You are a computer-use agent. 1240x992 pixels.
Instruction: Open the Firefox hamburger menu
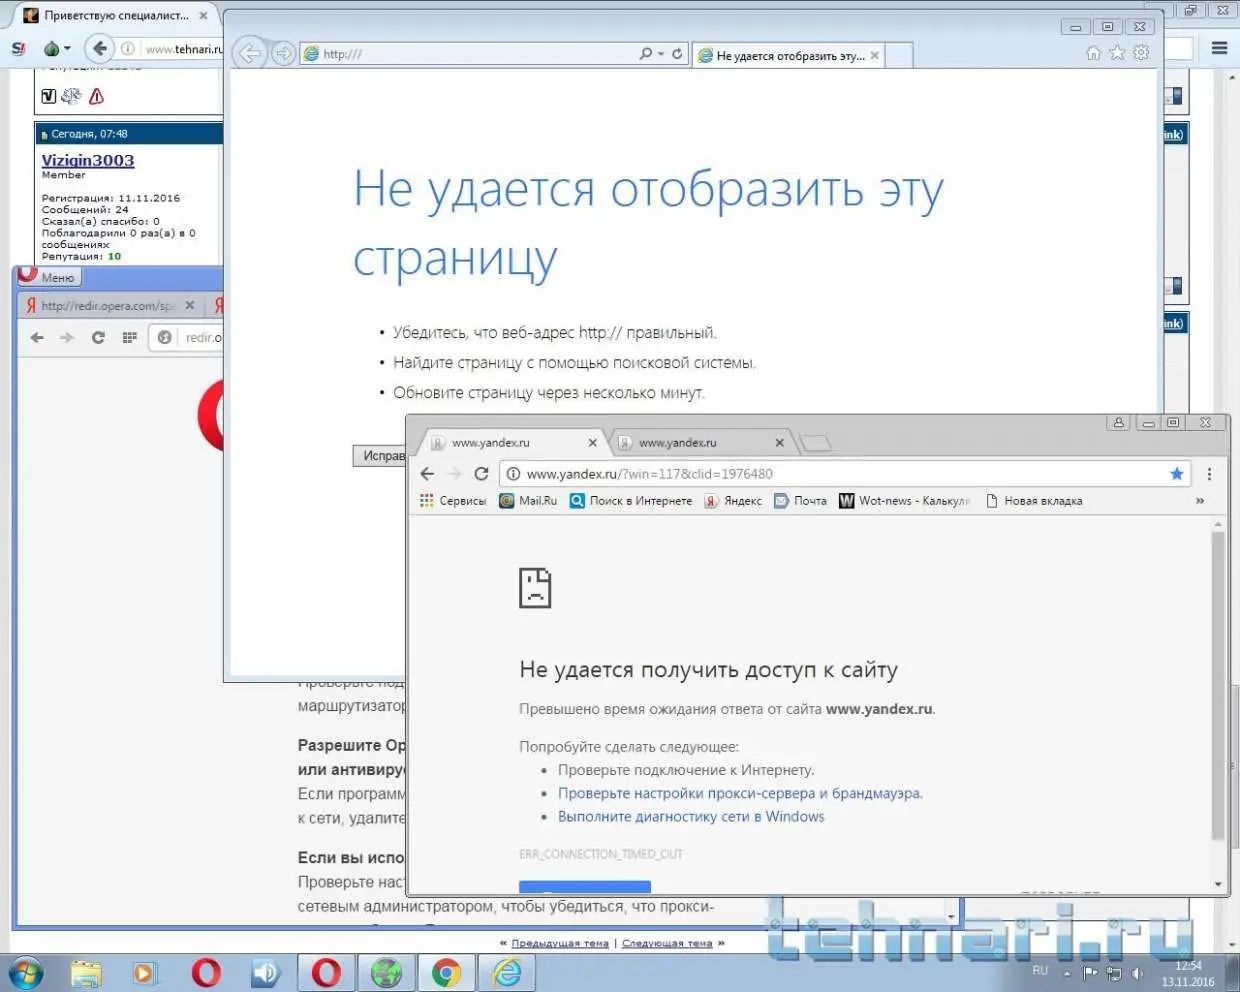[1220, 48]
